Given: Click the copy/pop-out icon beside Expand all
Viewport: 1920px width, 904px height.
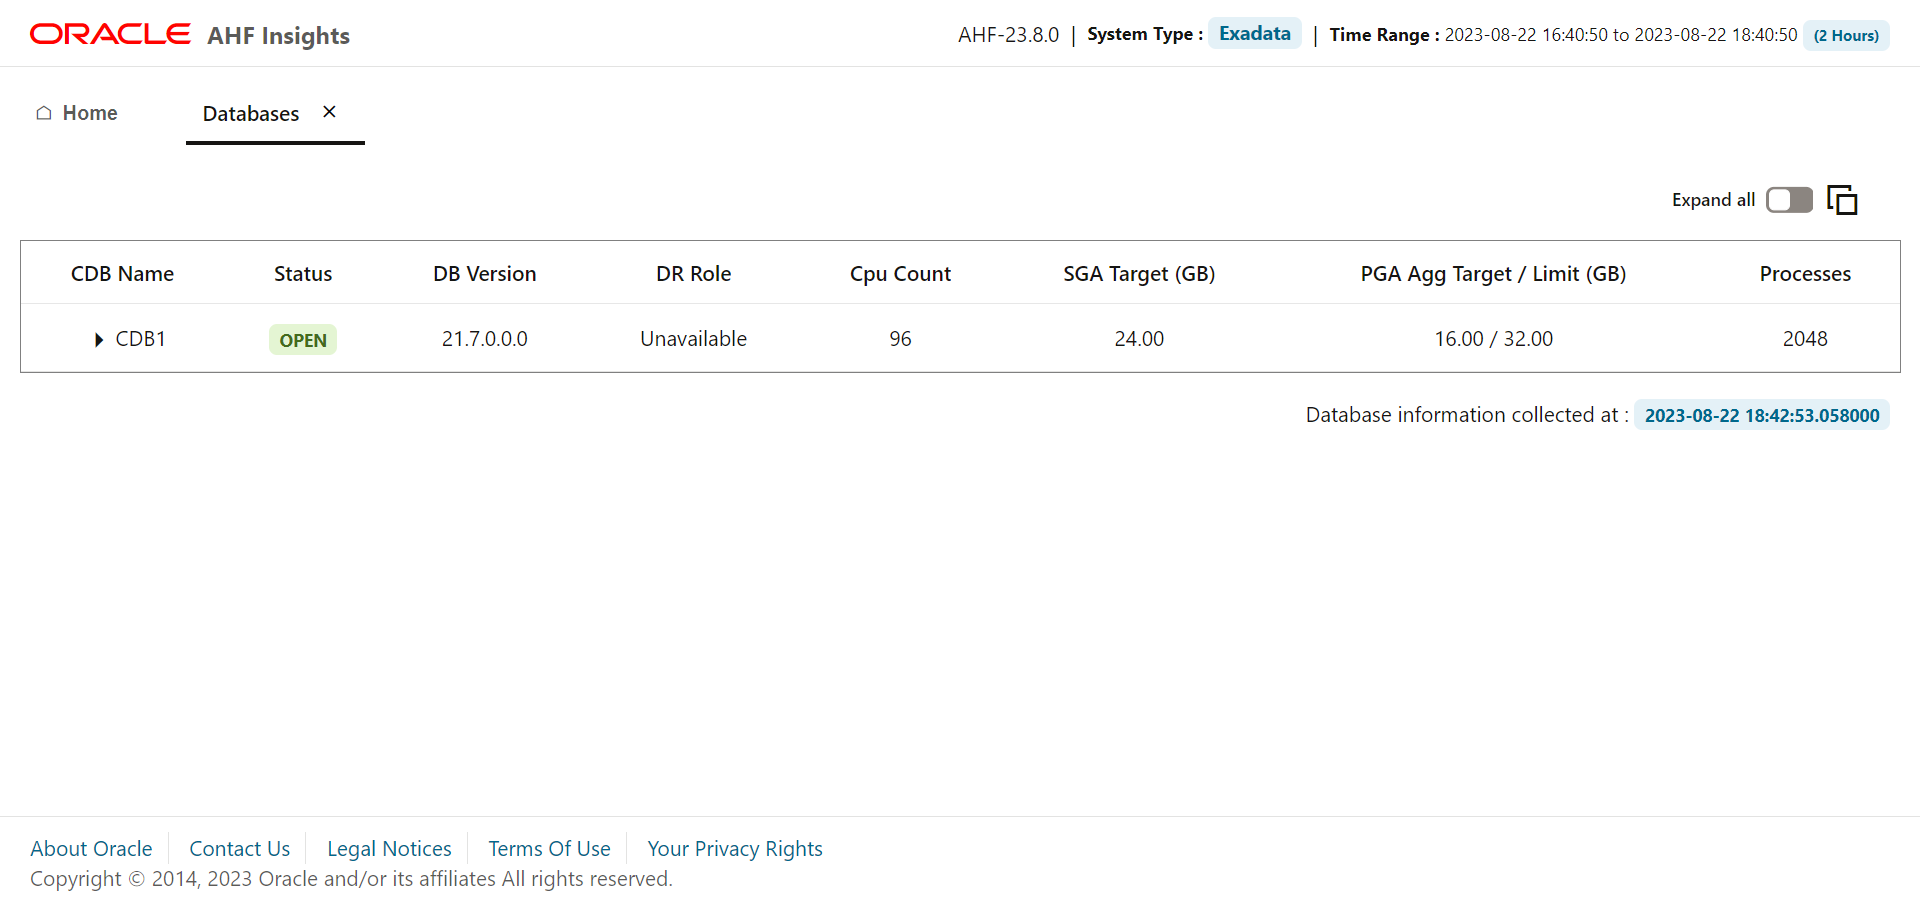Looking at the screenshot, I should 1842,200.
